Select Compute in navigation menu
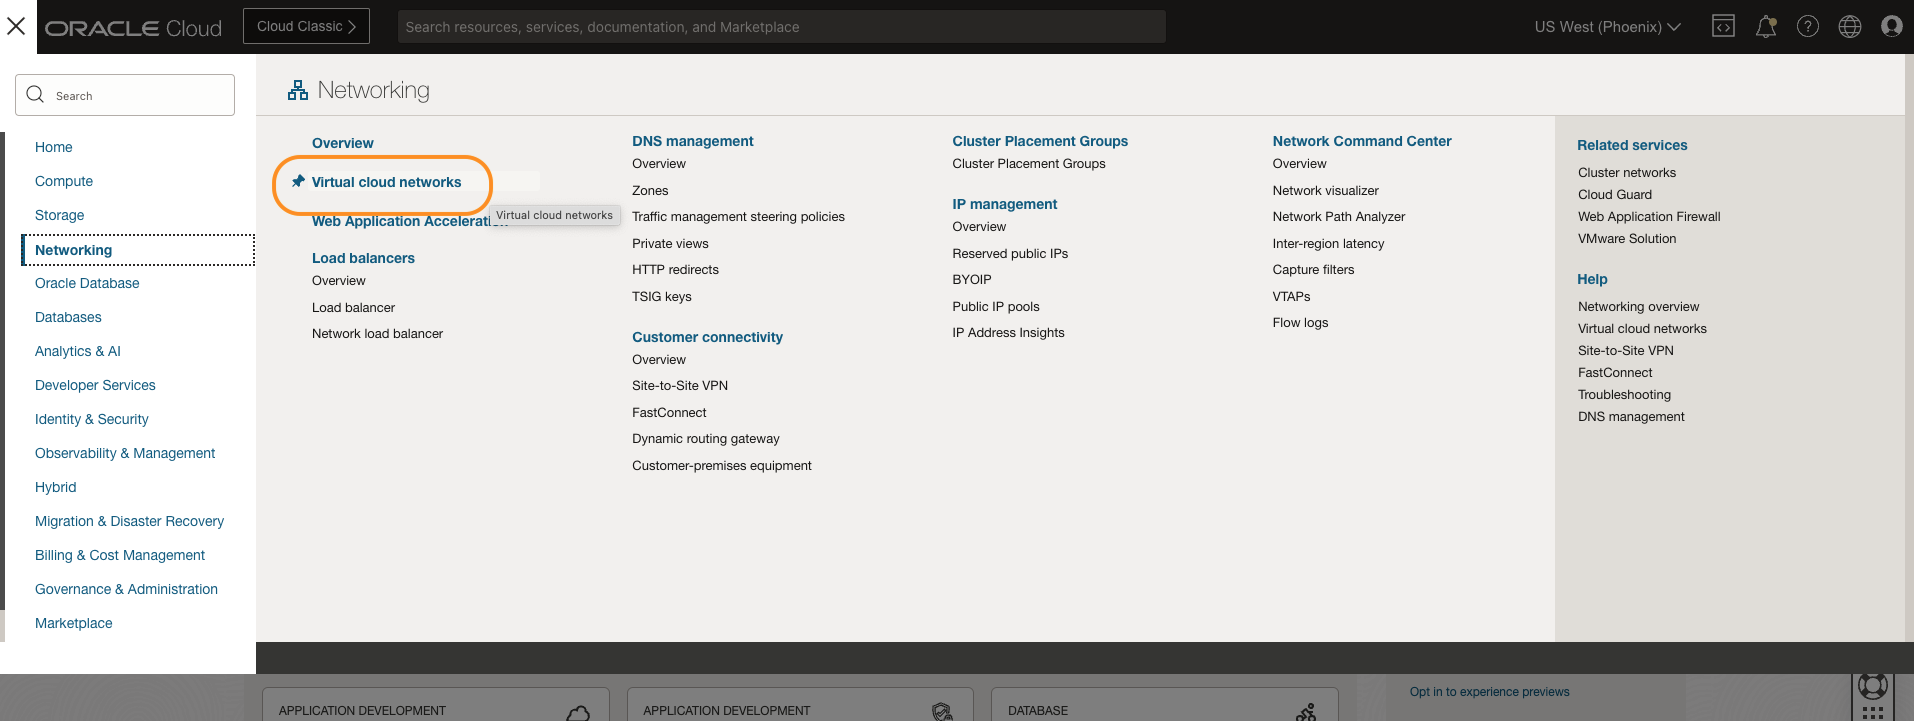1914x721 pixels. point(64,181)
